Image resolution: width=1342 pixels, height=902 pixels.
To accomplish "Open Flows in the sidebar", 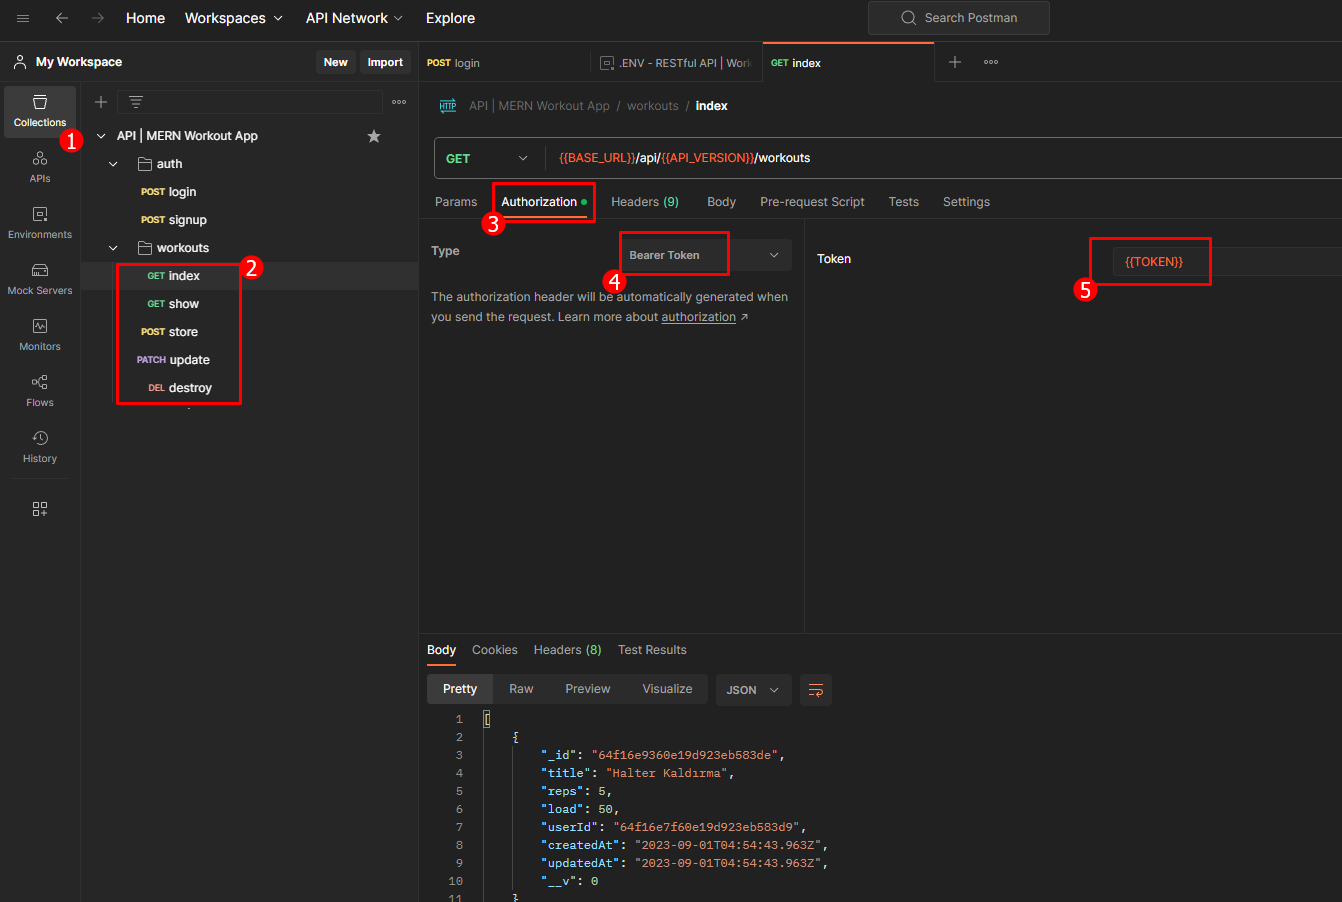I will pos(40,391).
